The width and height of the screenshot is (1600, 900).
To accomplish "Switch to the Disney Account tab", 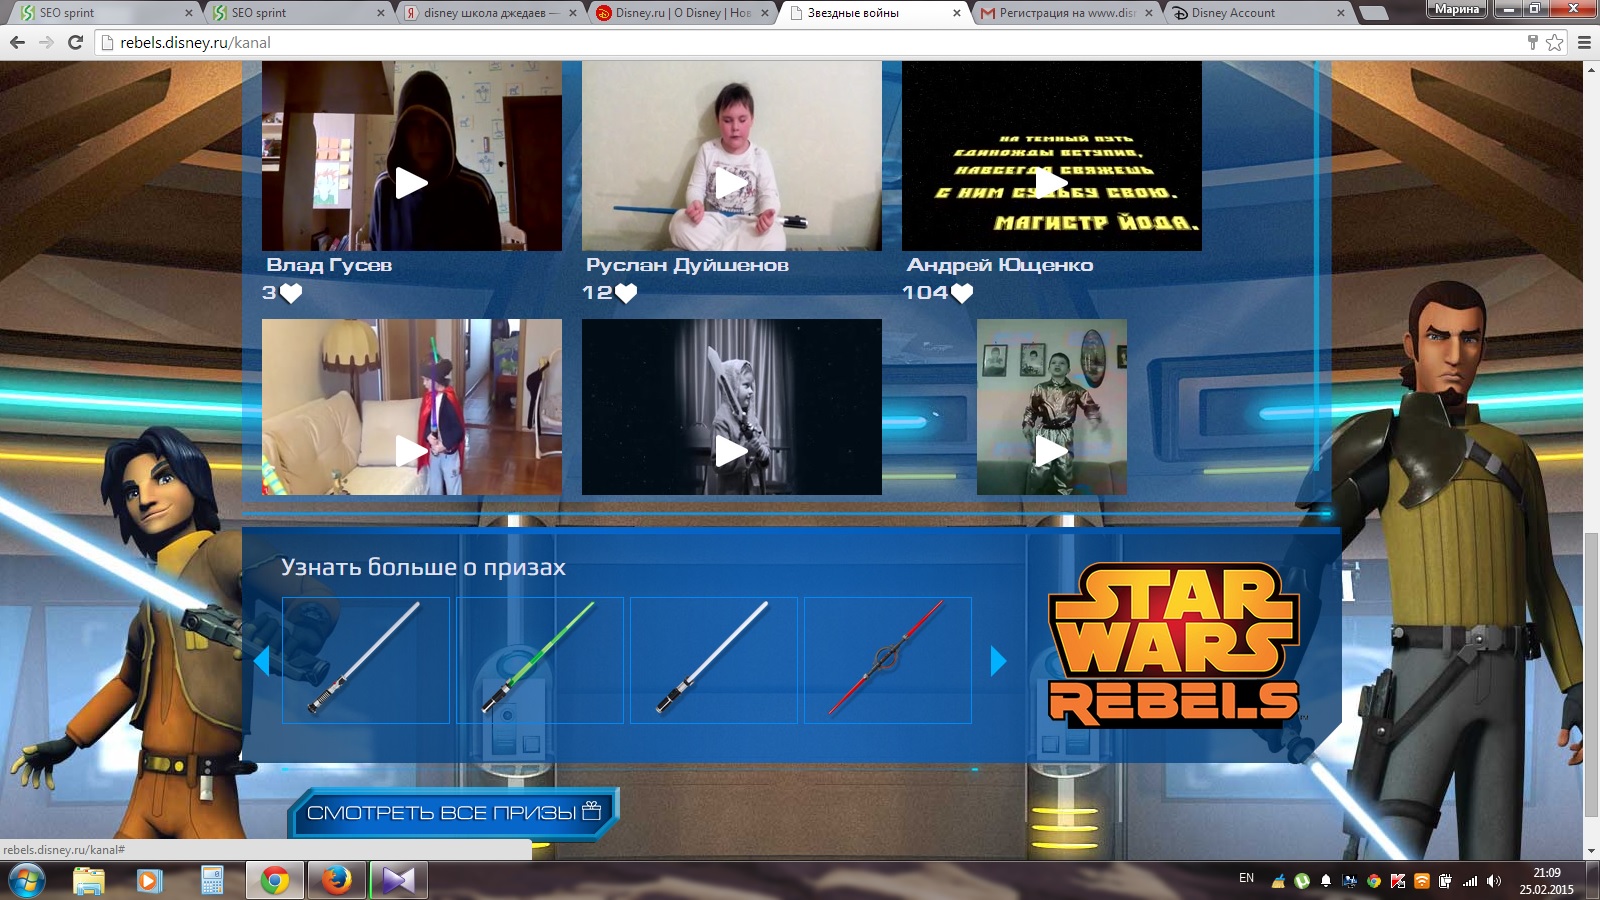I will pos(1258,13).
